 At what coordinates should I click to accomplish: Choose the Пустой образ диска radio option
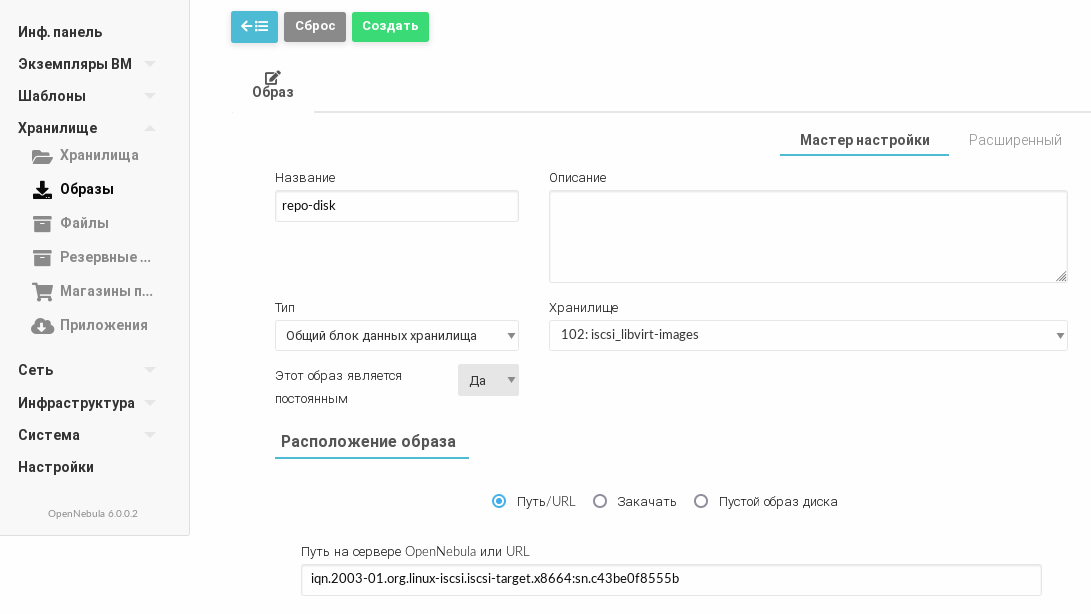click(701, 501)
